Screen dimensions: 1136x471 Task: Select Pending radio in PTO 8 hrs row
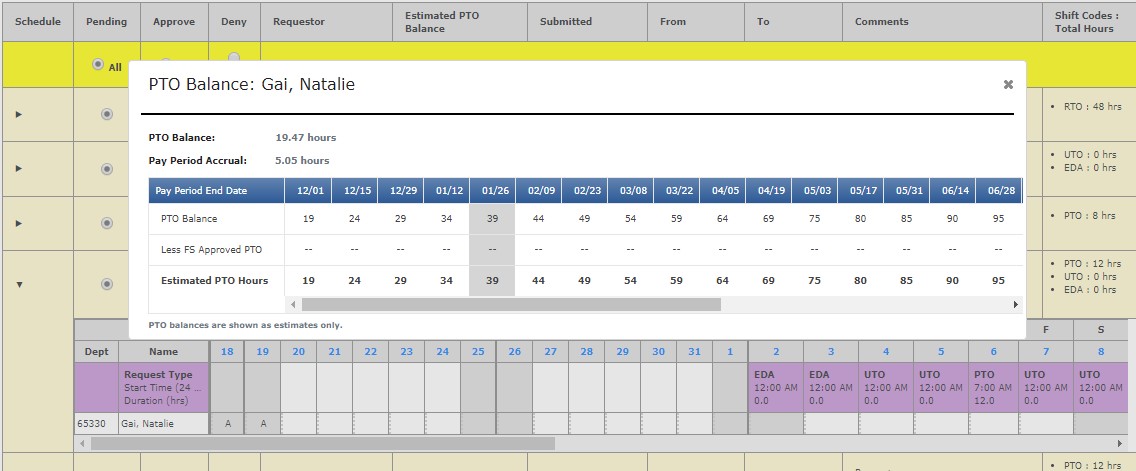pyautogui.click(x=107, y=223)
